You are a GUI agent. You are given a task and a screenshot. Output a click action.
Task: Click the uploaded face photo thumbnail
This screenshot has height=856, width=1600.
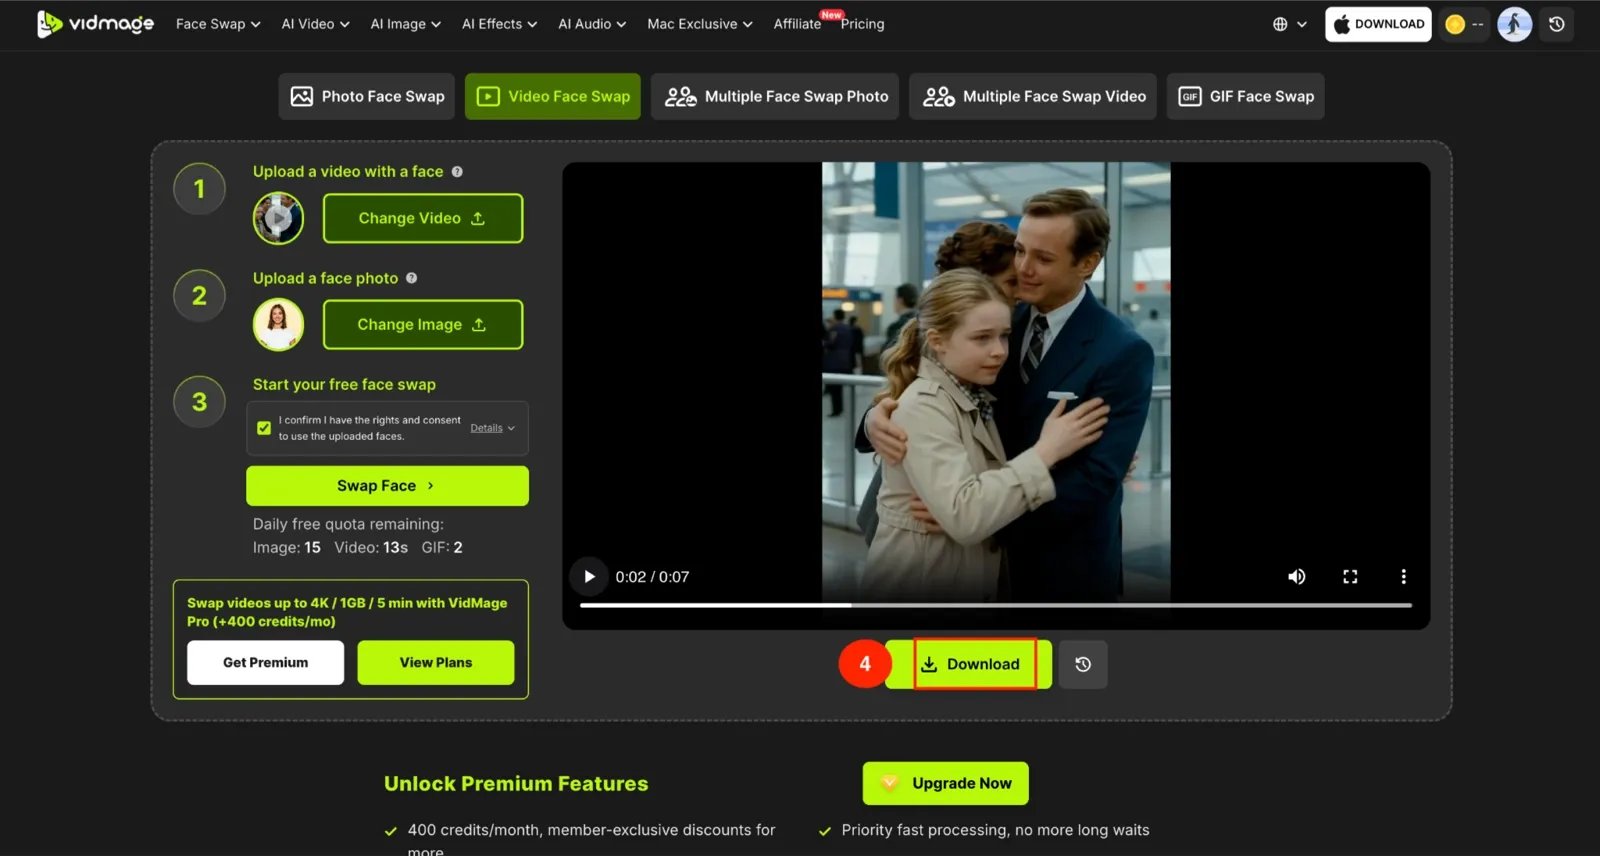278,325
